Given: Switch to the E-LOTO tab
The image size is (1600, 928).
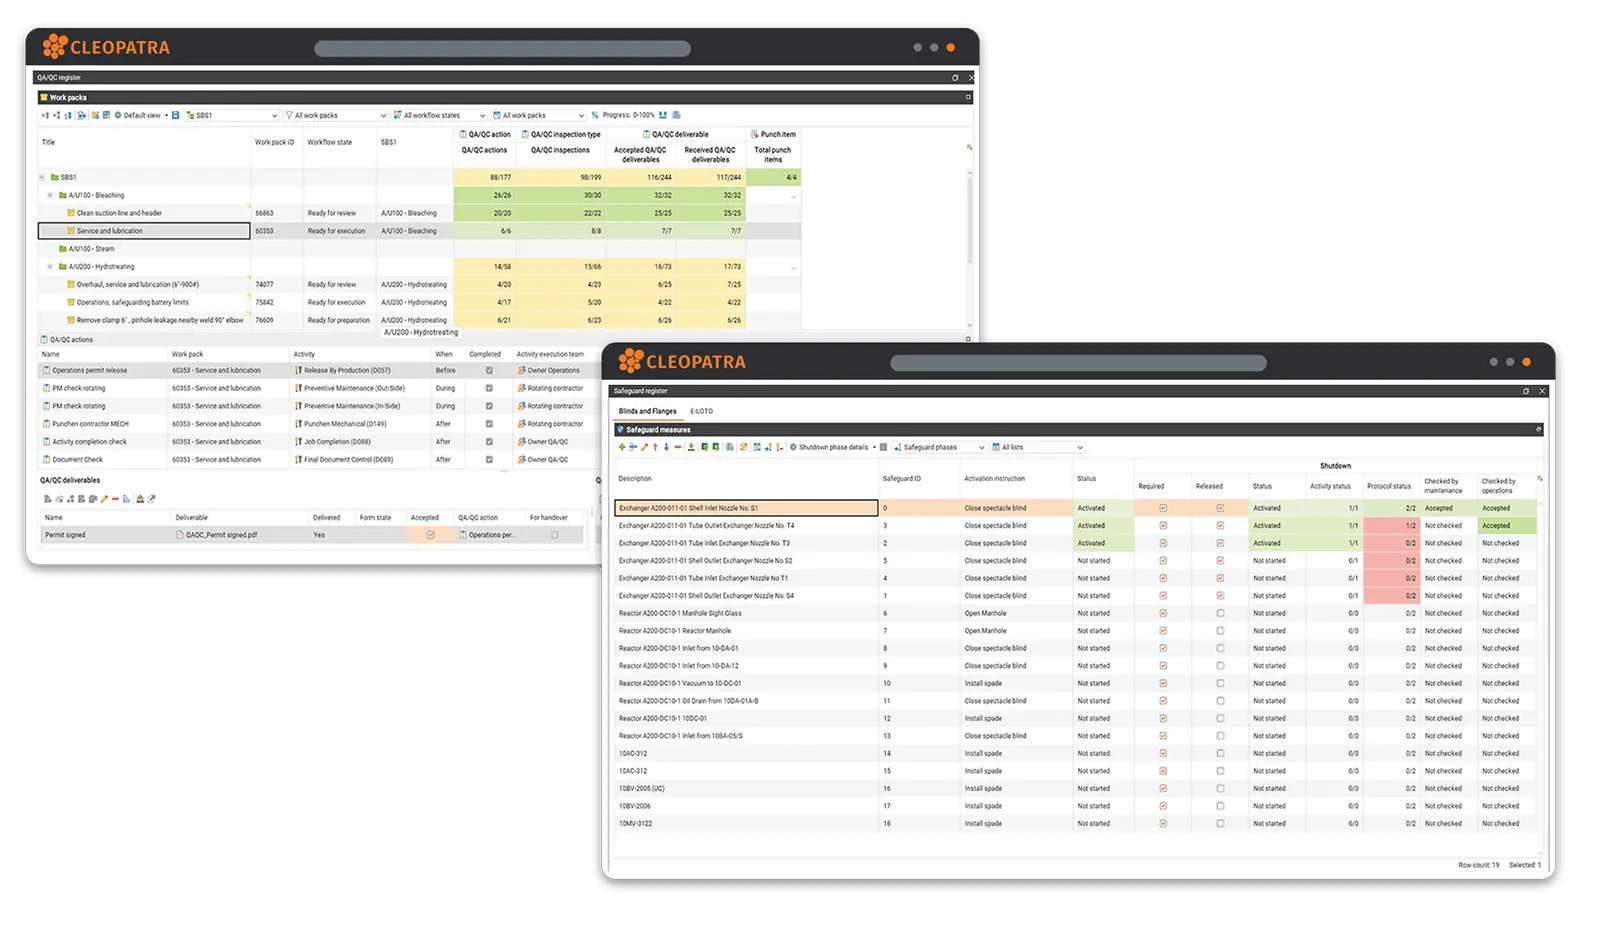Looking at the screenshot, I should pos(701,410).
